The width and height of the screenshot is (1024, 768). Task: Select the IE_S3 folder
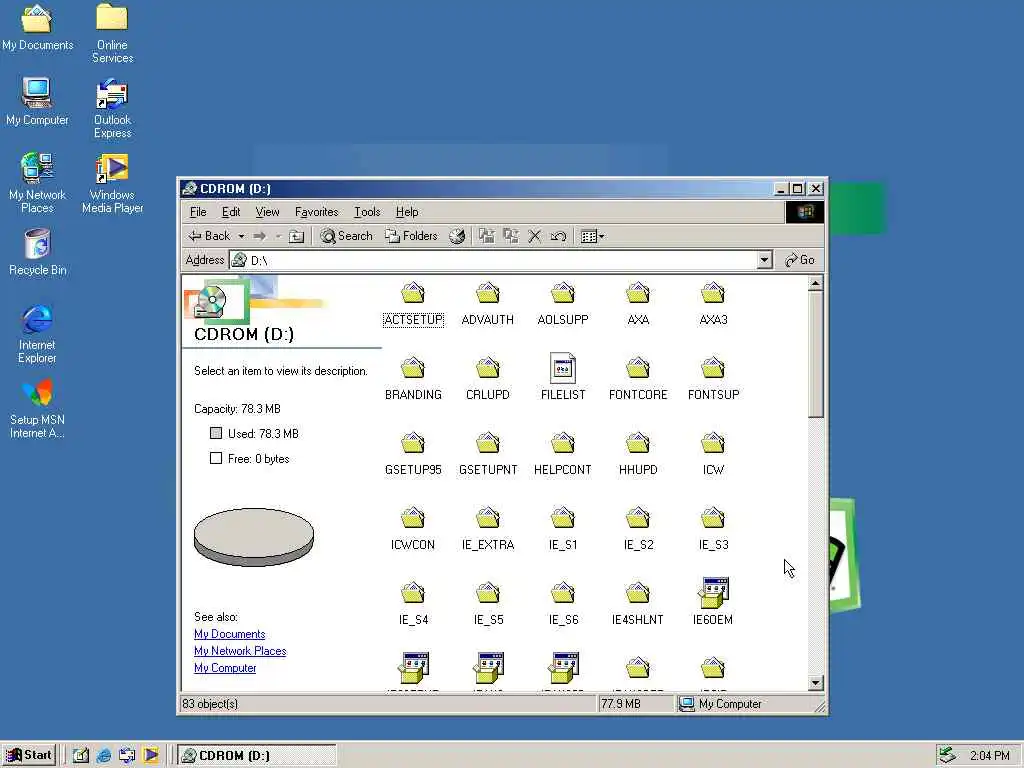(x=713, y=530)
